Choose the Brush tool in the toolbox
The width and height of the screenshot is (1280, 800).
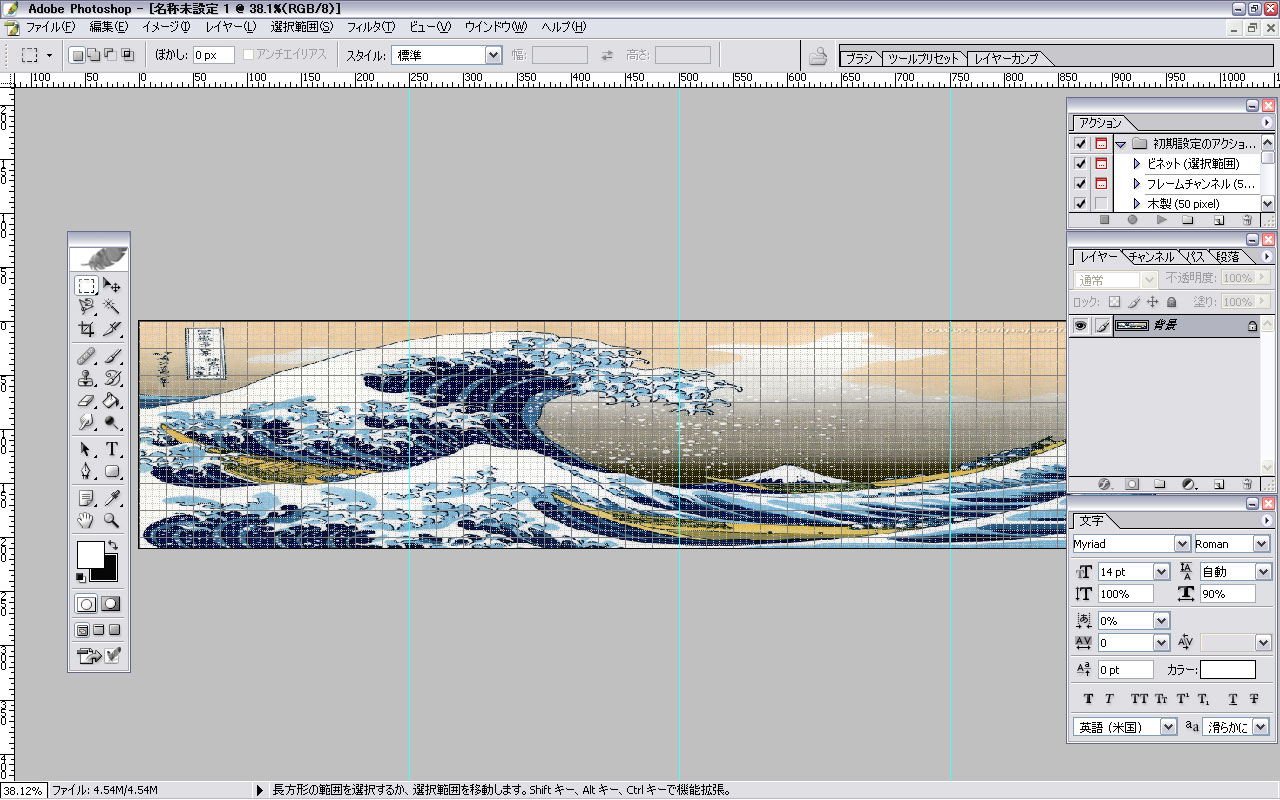point(112,356)
